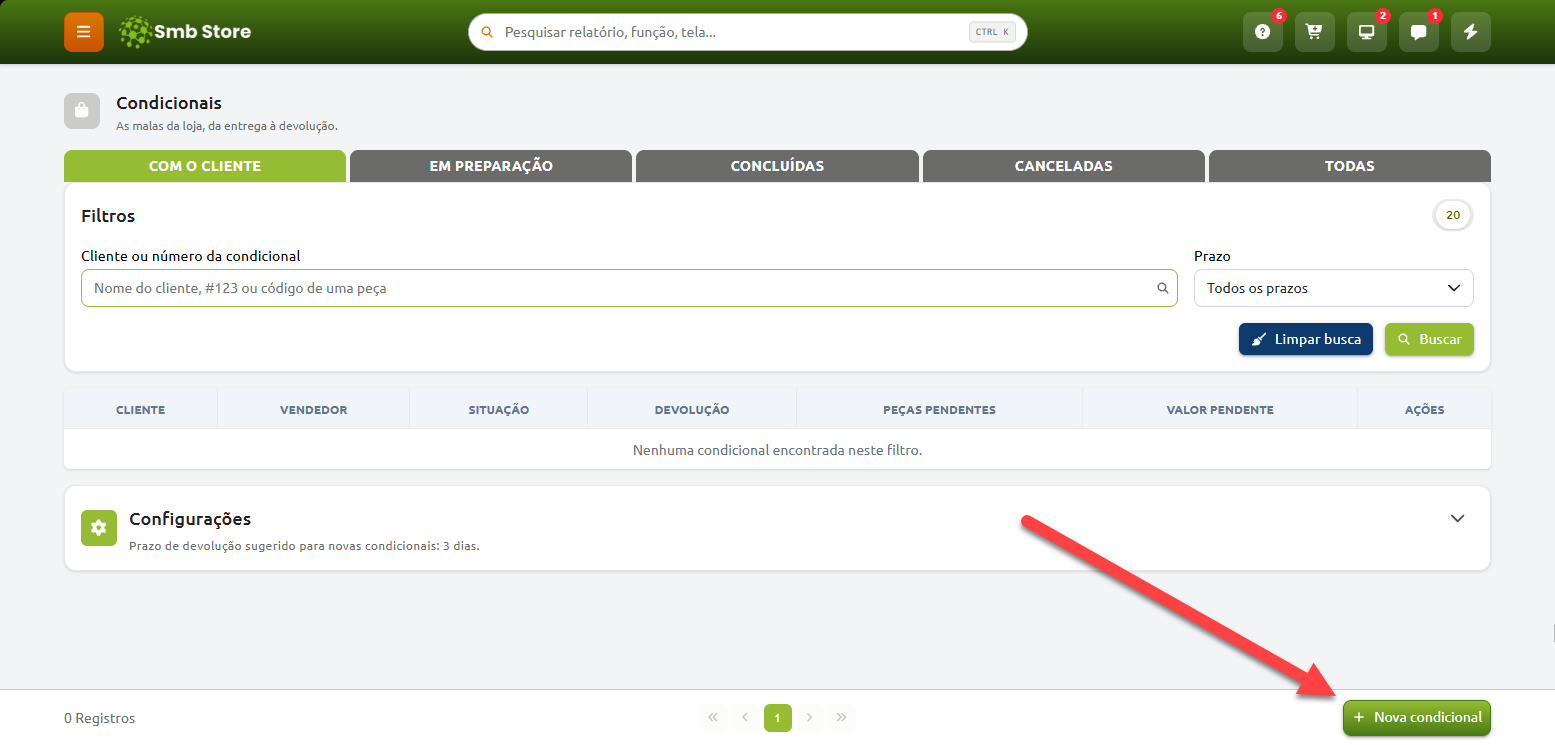This screenshot has width=1555, height=745.
Task: Click the VALOR PENDENTE column header
Action: pos(1220,410)
